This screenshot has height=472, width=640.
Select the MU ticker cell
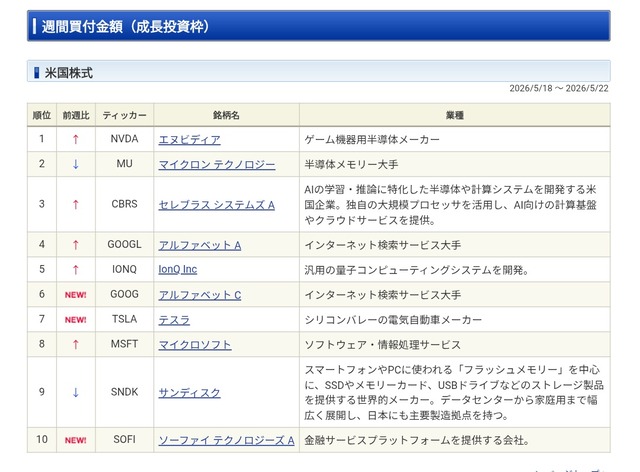tap(124, 164)
